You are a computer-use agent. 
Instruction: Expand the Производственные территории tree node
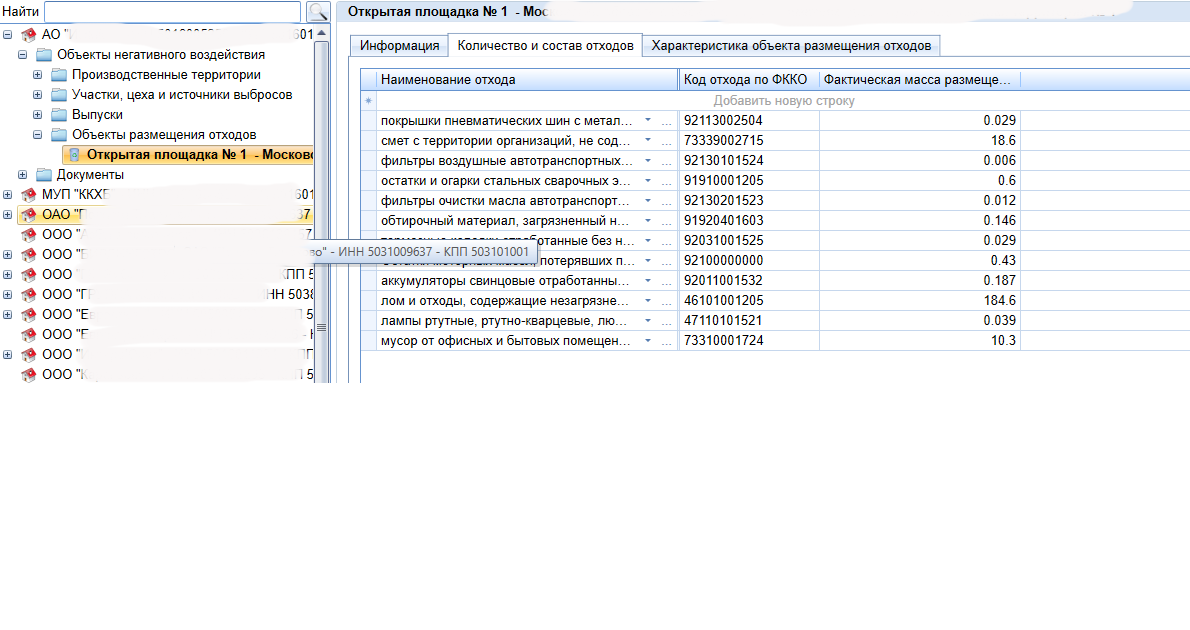pyautogui.click(x=38, y=75)
